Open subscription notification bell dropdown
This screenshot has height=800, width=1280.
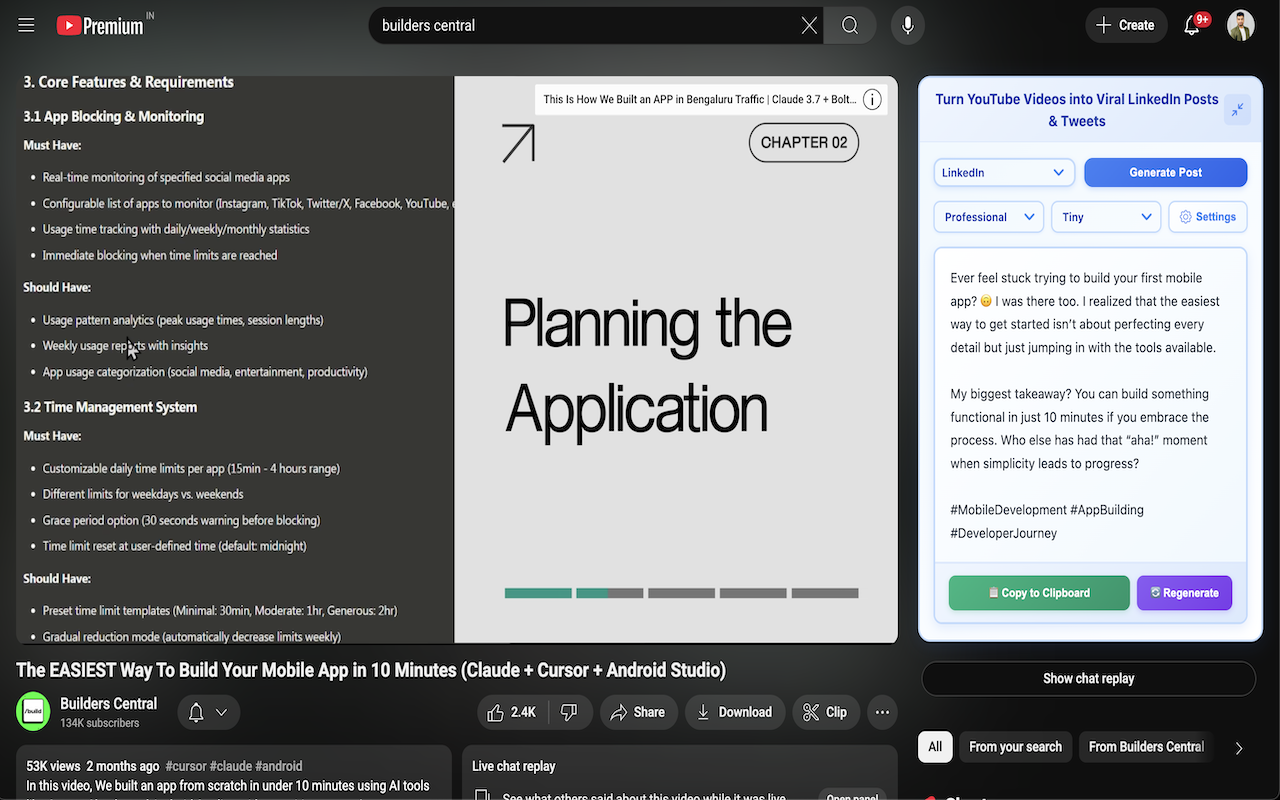[x=209, y=712]
